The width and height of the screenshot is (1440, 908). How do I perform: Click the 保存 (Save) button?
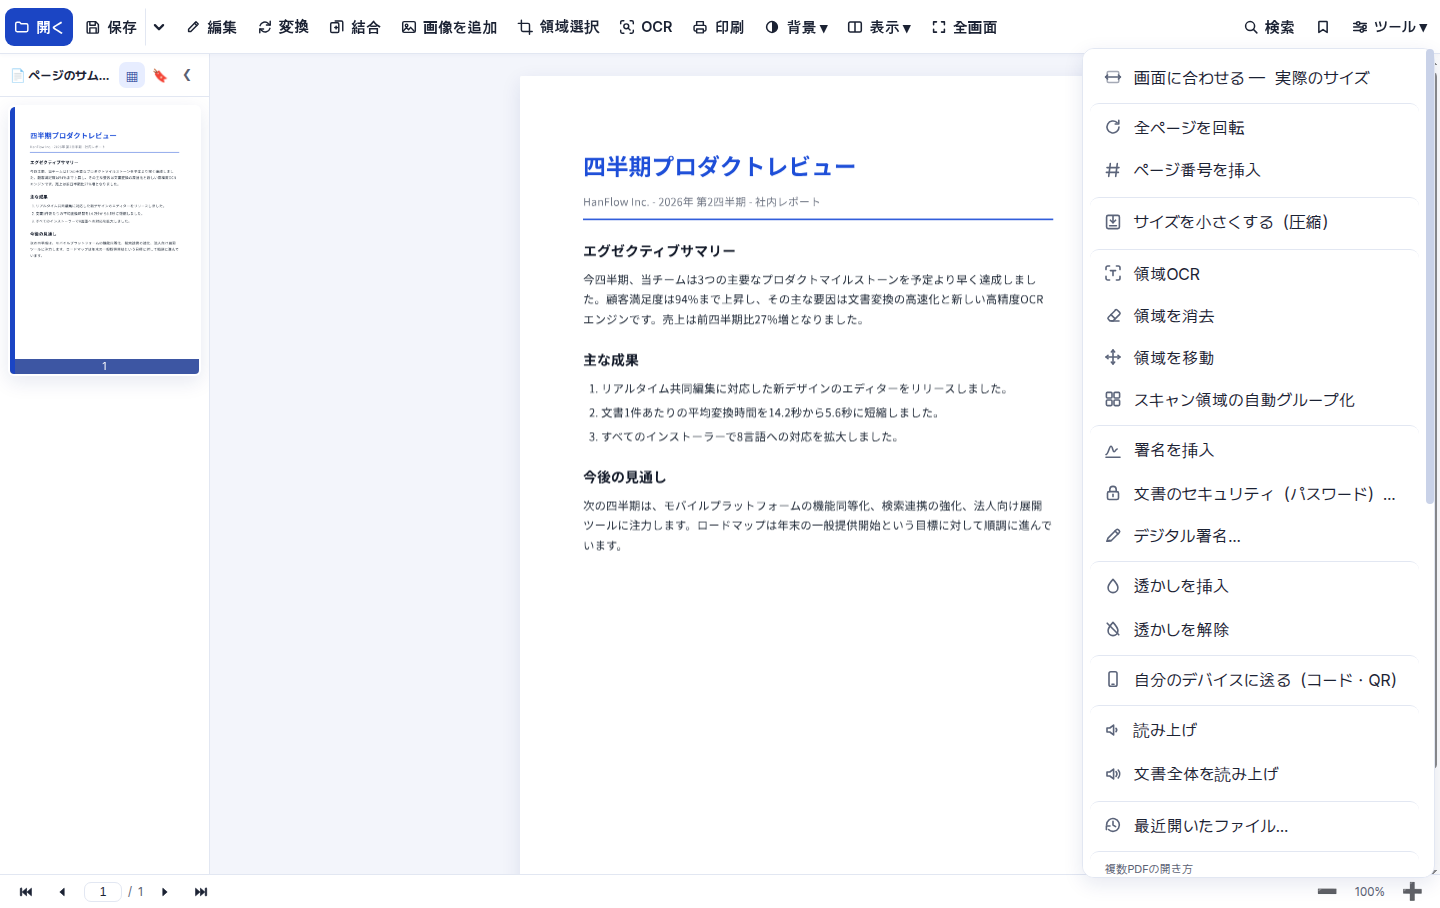click(x=111, y=27)
